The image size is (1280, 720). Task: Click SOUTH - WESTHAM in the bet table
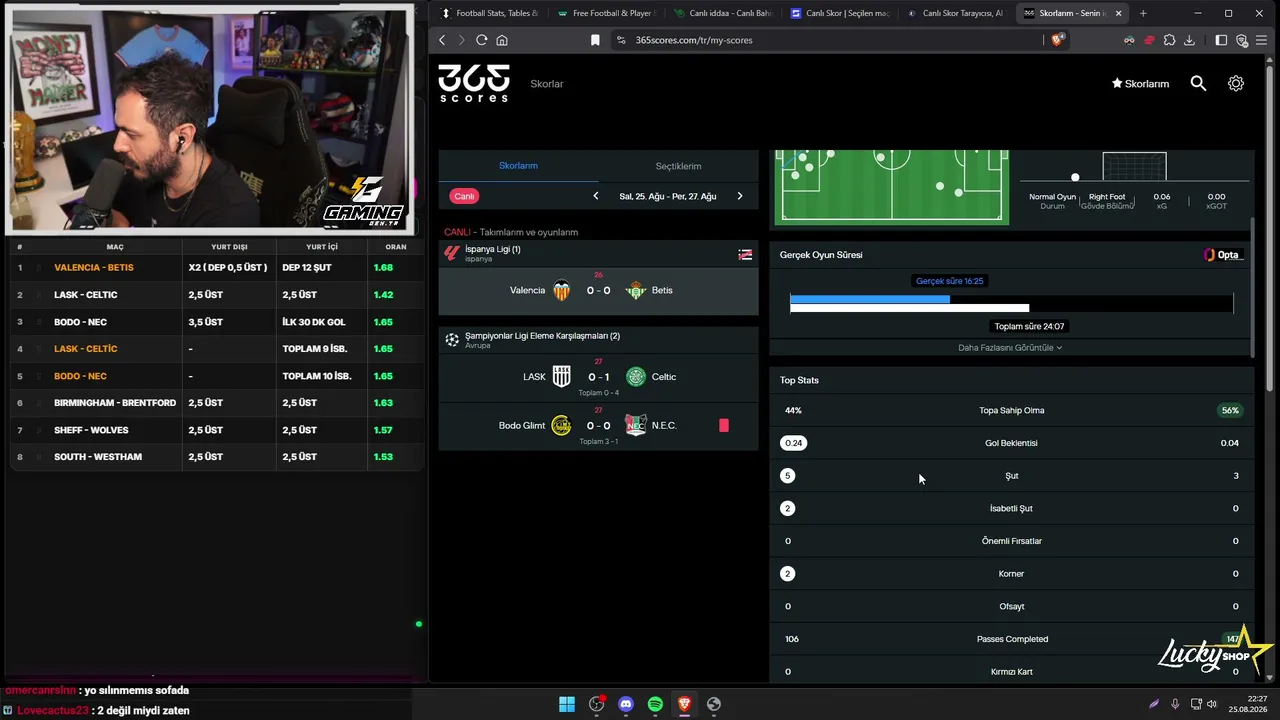click(98, 457)
